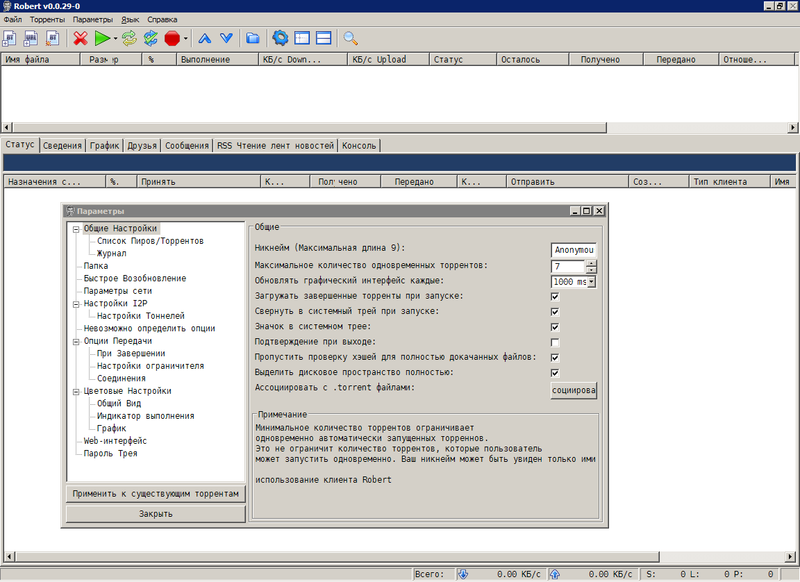Click the blue recheck with checkmark icon
Viewport: 800px width, 582px height.
click(151, 38)
